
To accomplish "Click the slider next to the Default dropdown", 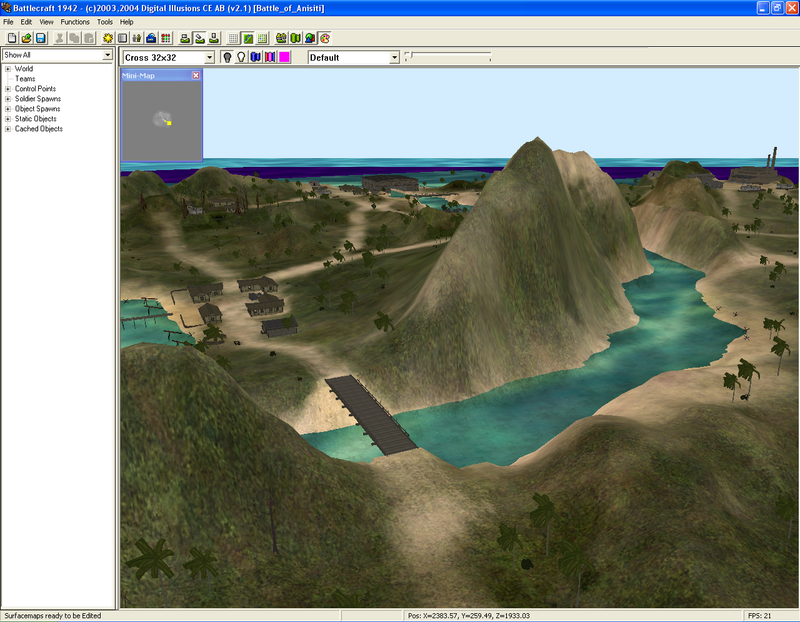I will tap(447, 55).
